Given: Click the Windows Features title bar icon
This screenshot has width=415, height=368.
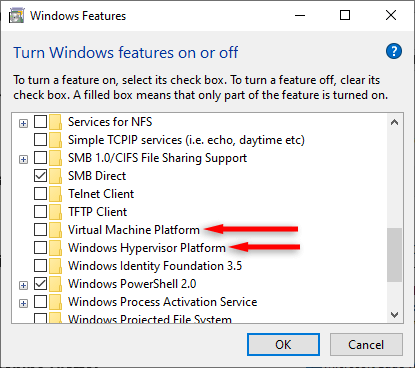Looking at the screenshot, I should [17, 16].
